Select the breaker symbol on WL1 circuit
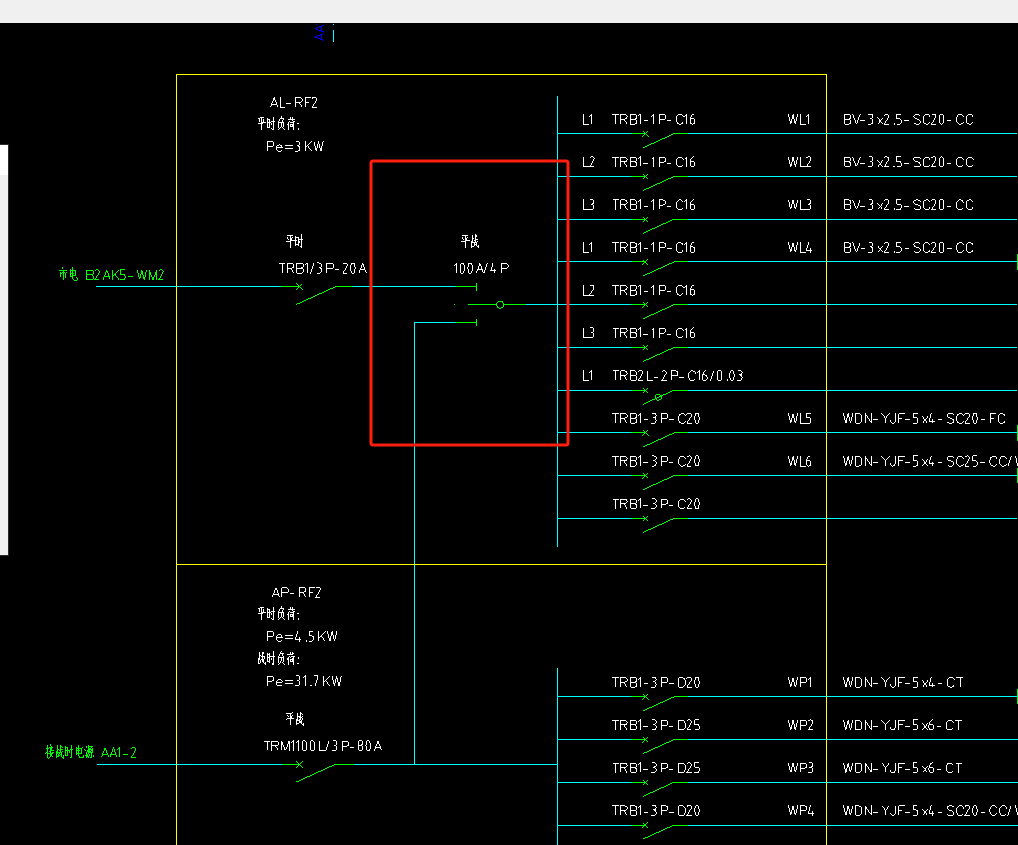This screenshot has height=845, width=1018. pyautogui.click(x=658, y=139)
